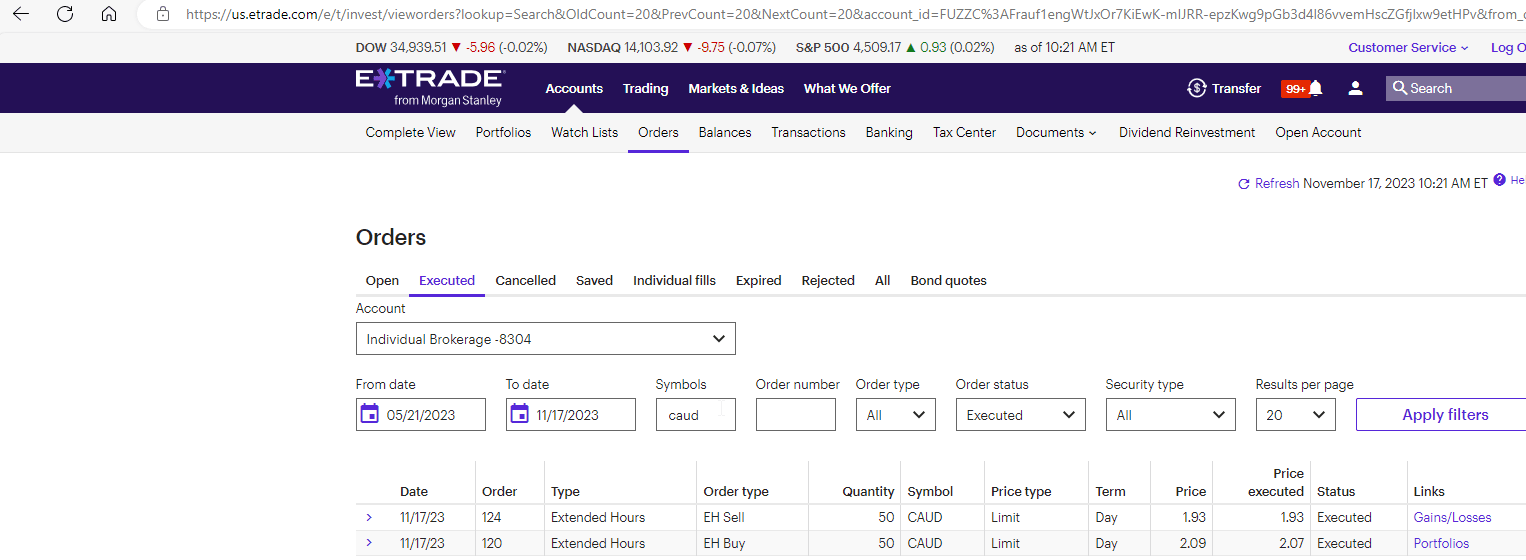
Task: Open the Order type dropdown
Action: tap(896, 415)
